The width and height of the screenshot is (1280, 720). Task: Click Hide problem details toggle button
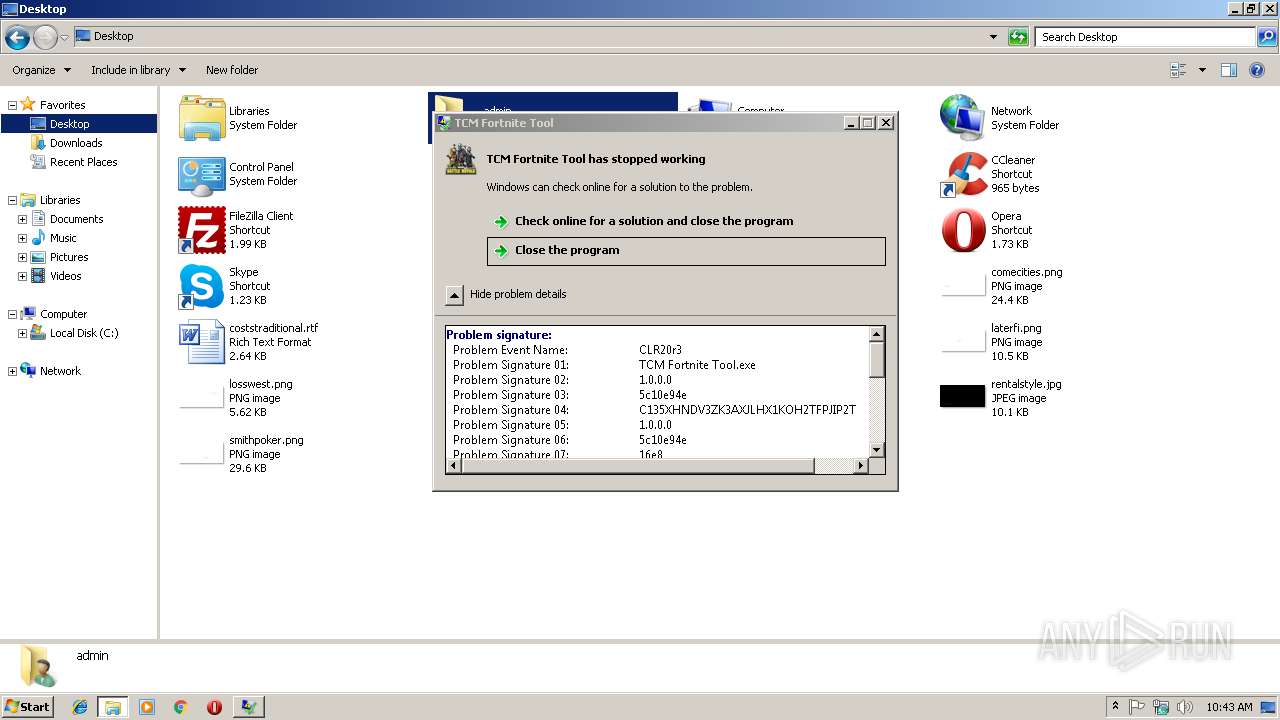pos(454,294)
